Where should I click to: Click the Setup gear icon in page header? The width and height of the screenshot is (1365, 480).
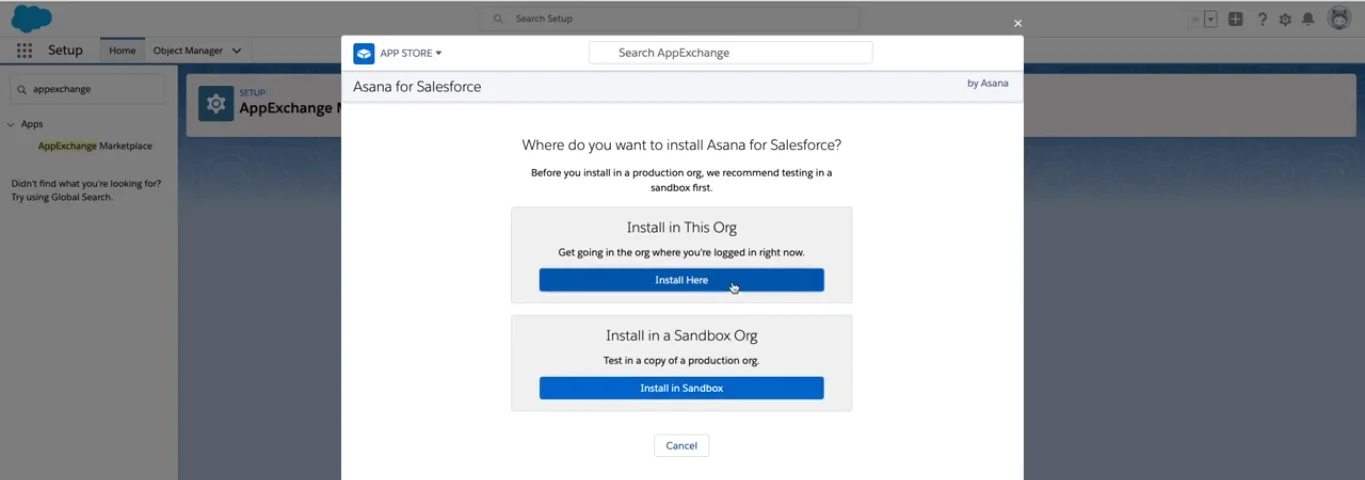[x=216, y=103]
